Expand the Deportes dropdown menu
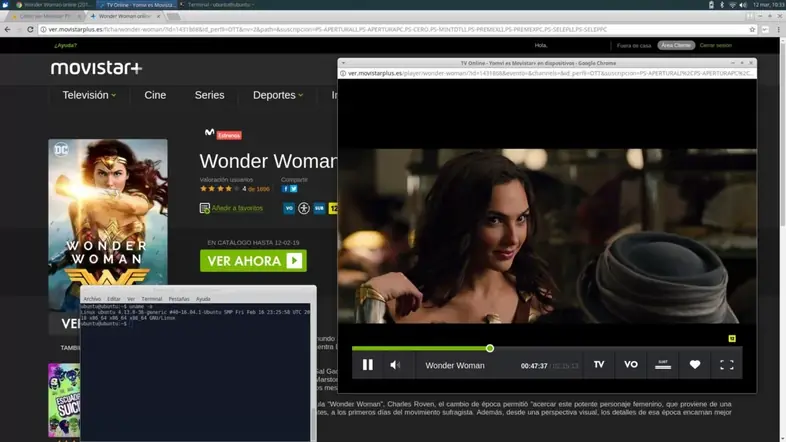The image size is (786, 442). point(278,95)
